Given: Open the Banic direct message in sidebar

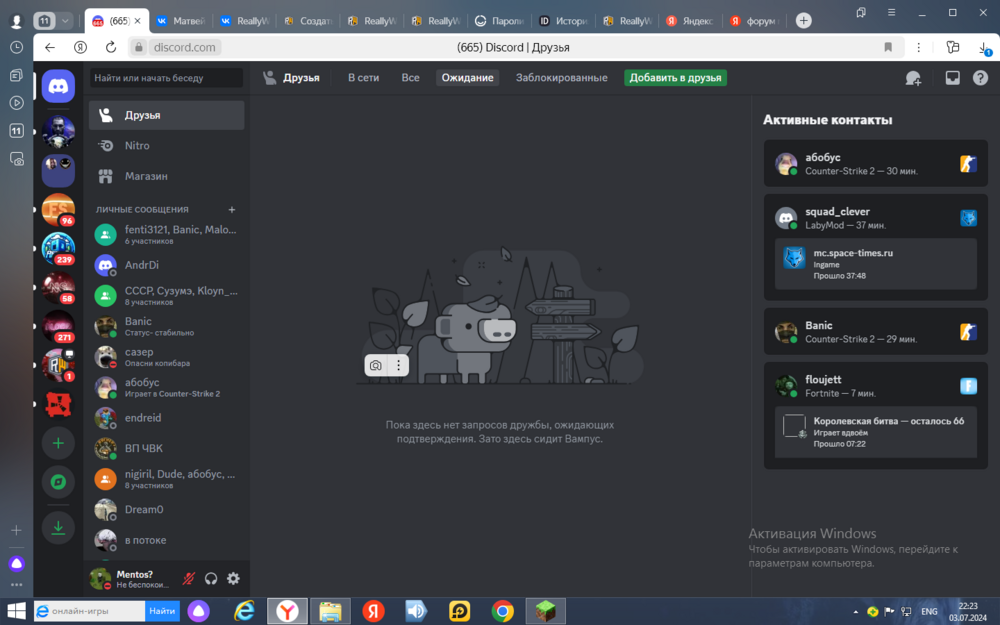Looking at the screenshot, I should pos(166,327).
